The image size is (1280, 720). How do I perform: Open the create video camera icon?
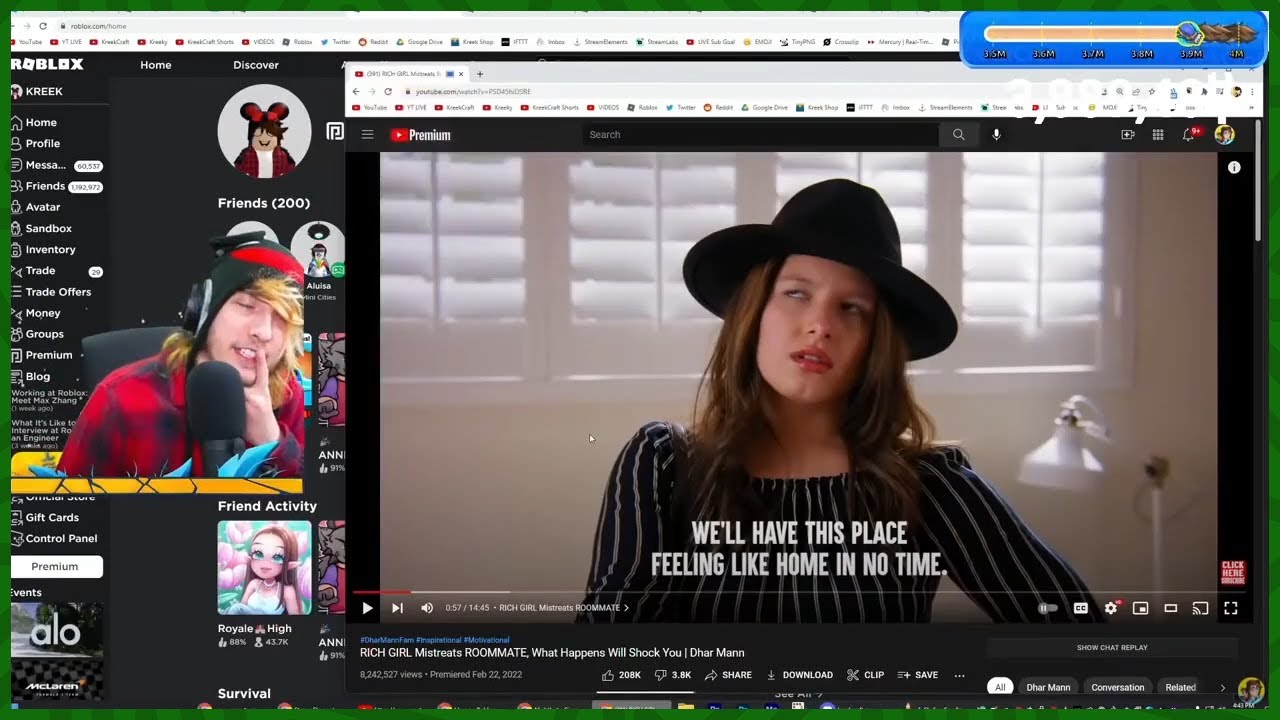1128,134
